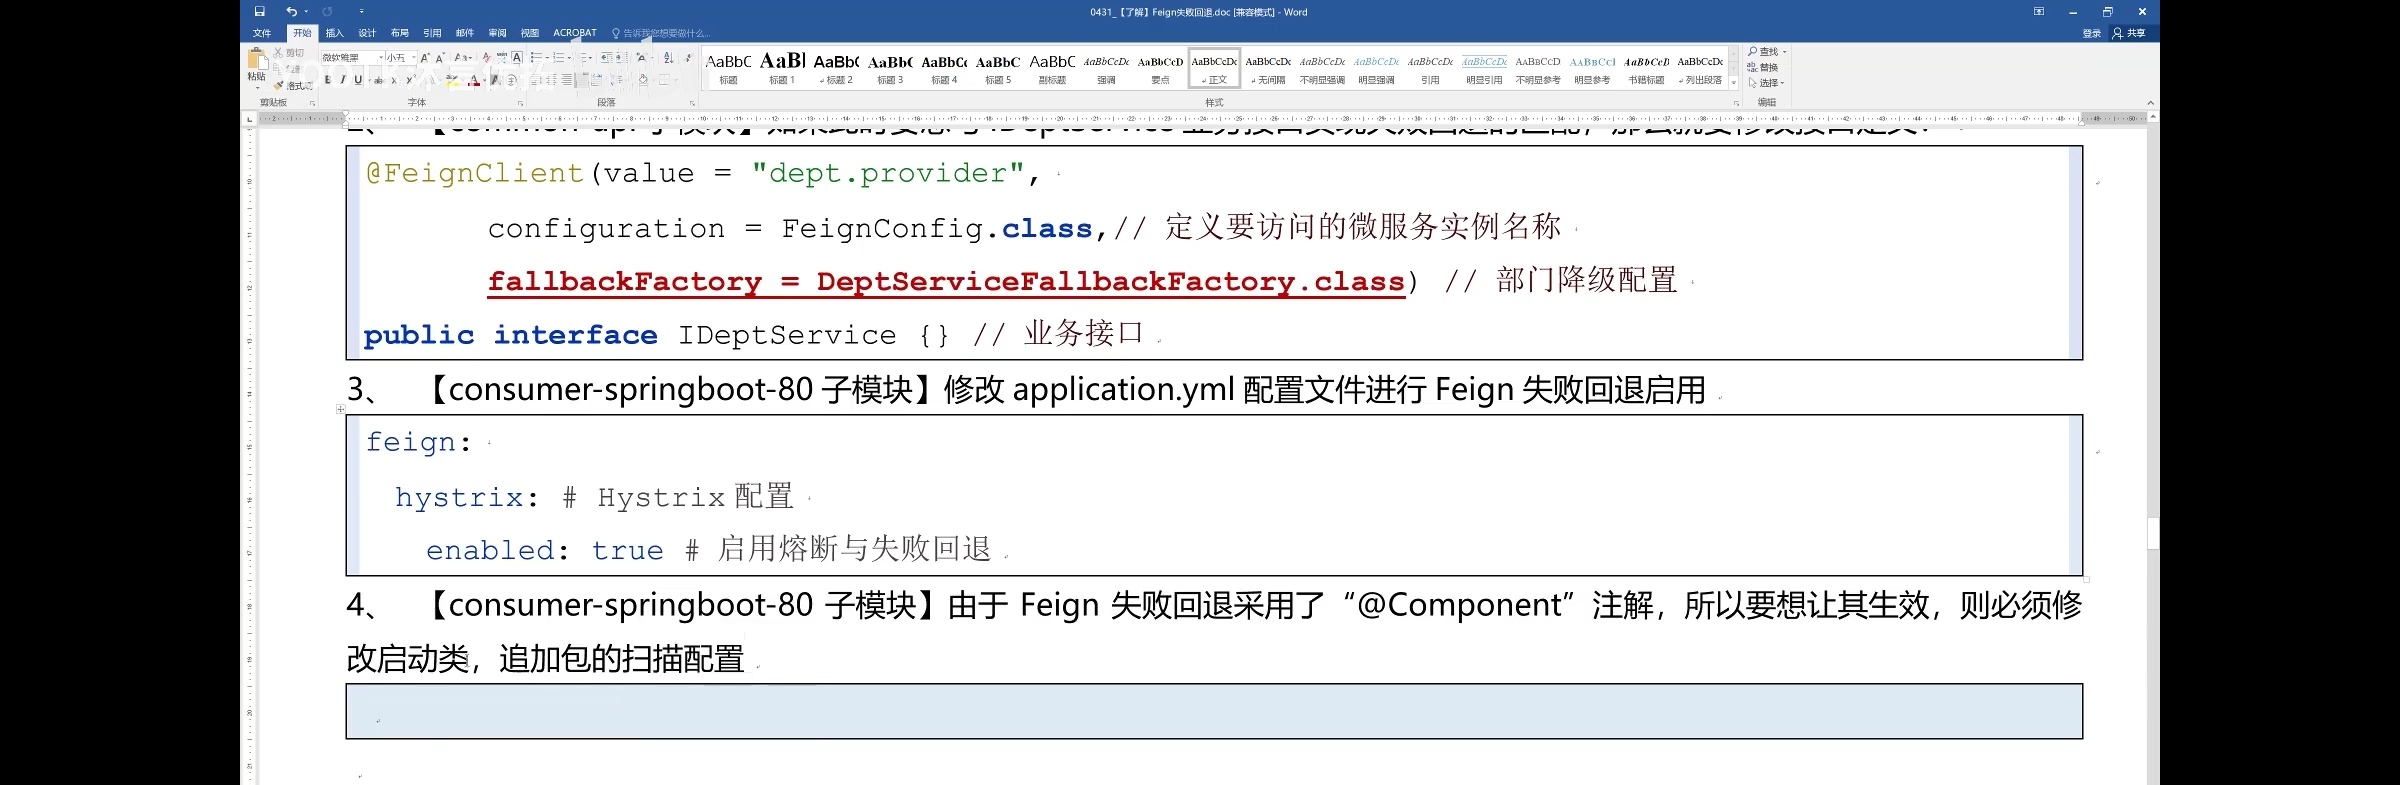The height and width of the screenshot is (785, 2400).
Task: Apply the red font color
Action: click(x=474, y=80)
